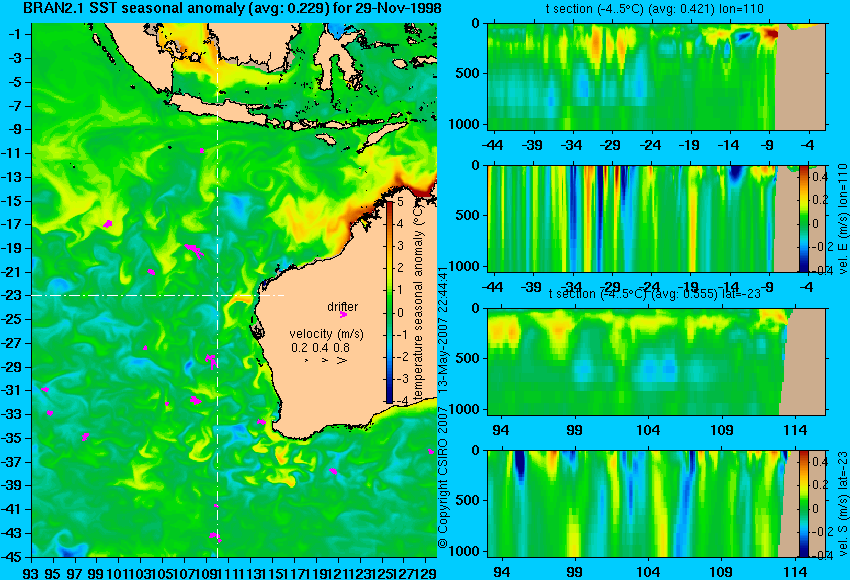Screen dimensions: 850x580
Task: Click the lat=-23 temperature section plot
Action: tap(656, 362)
